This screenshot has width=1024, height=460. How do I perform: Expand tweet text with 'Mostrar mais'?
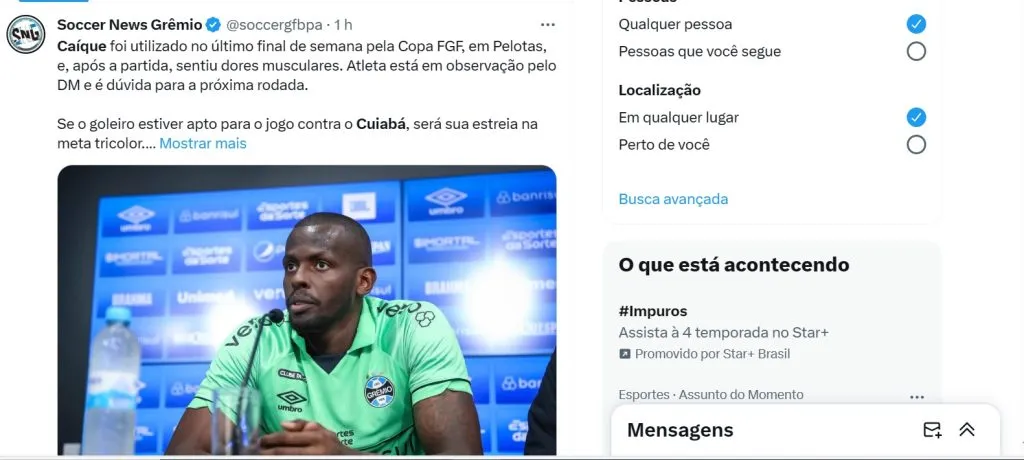[203, 143]
